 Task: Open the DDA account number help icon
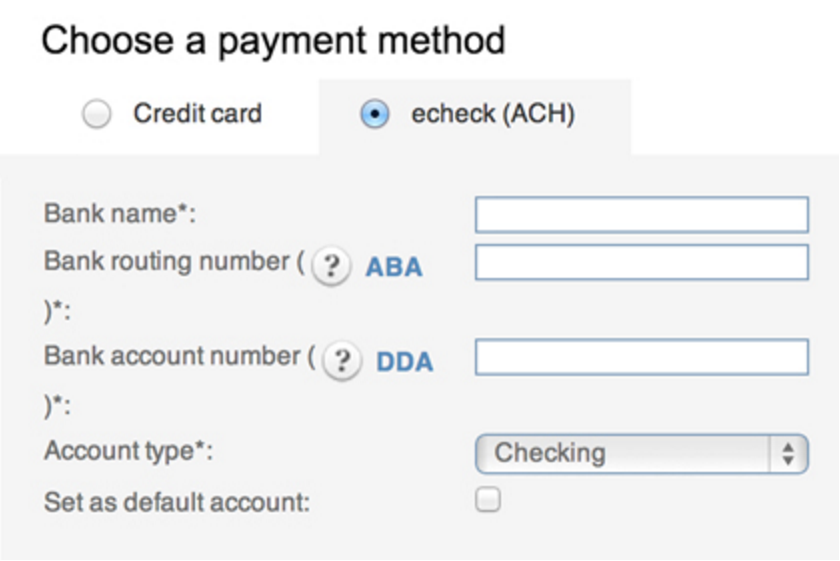[342, 361]
